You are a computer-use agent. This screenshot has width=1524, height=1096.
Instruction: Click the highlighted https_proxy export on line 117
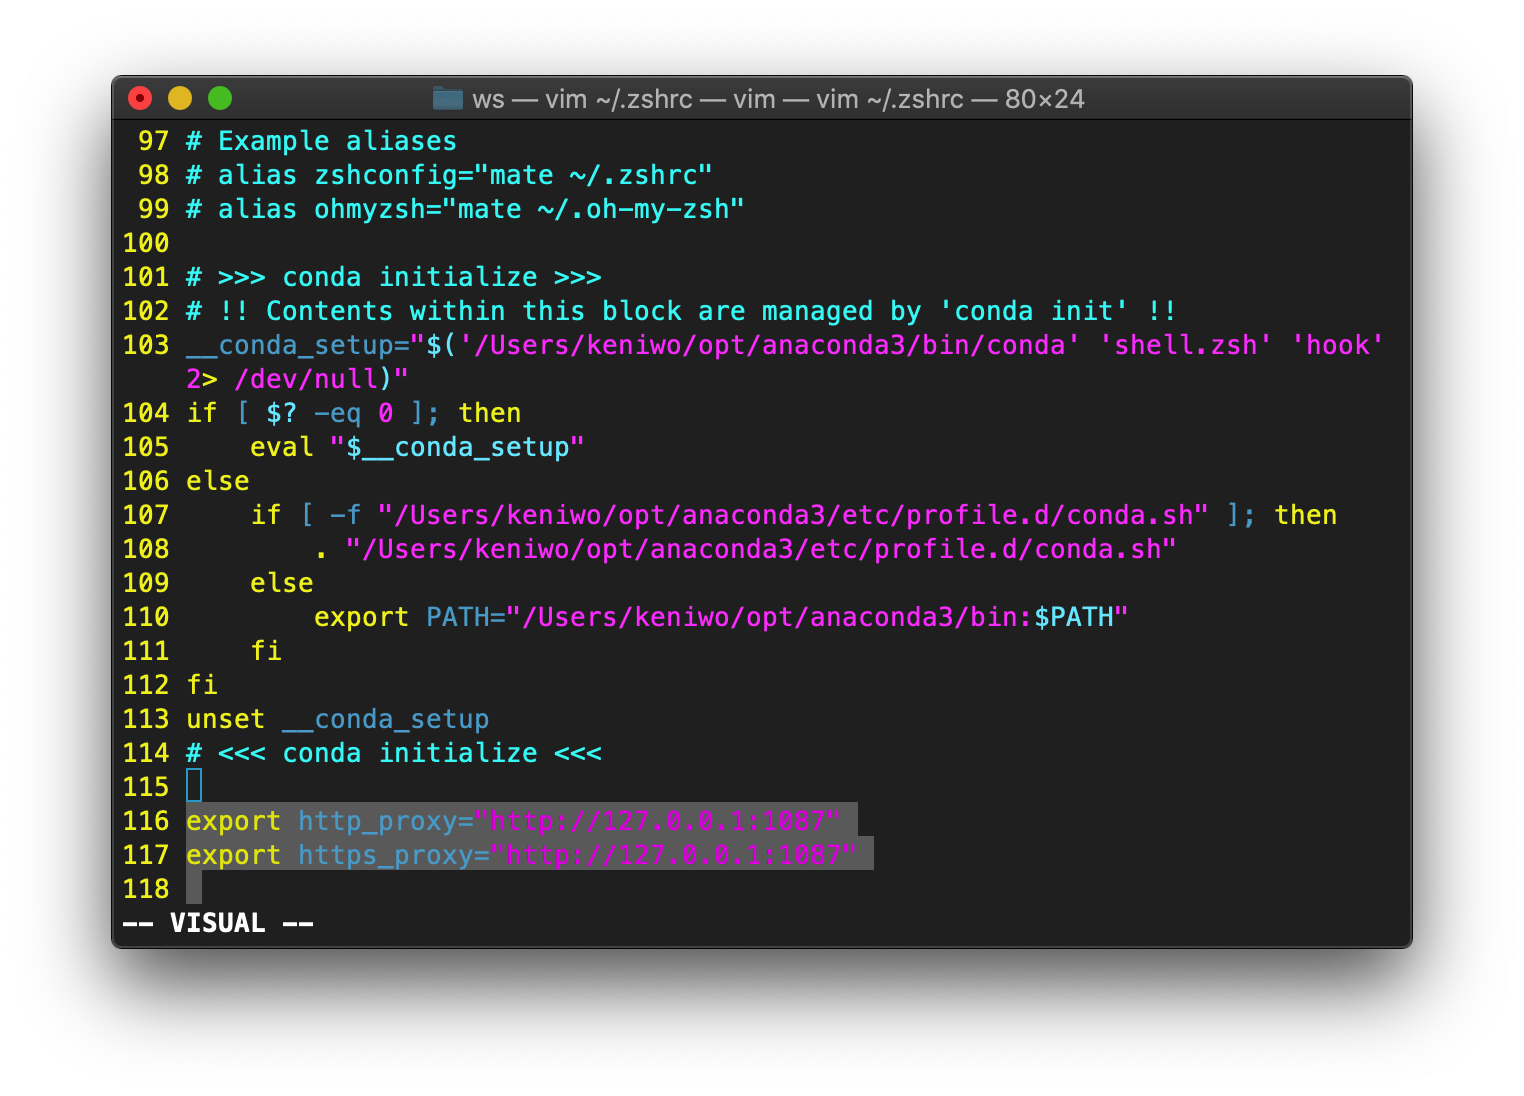pyautogui.click(x=528, y=855)
